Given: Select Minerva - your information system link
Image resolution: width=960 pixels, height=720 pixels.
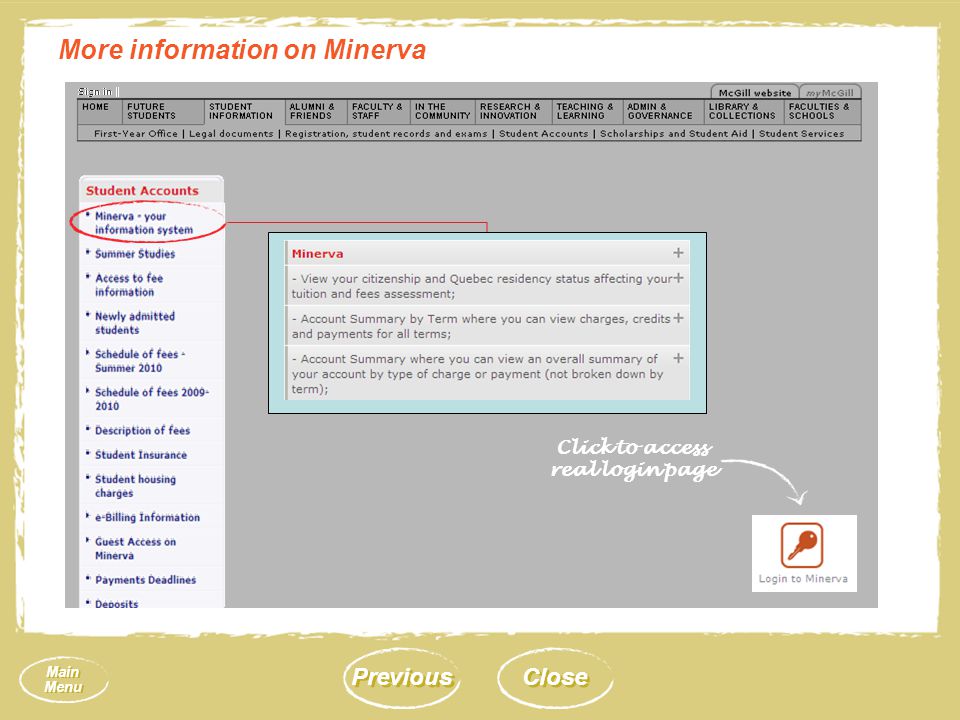Looking at the screenshot, I should [x=144, y=223].
